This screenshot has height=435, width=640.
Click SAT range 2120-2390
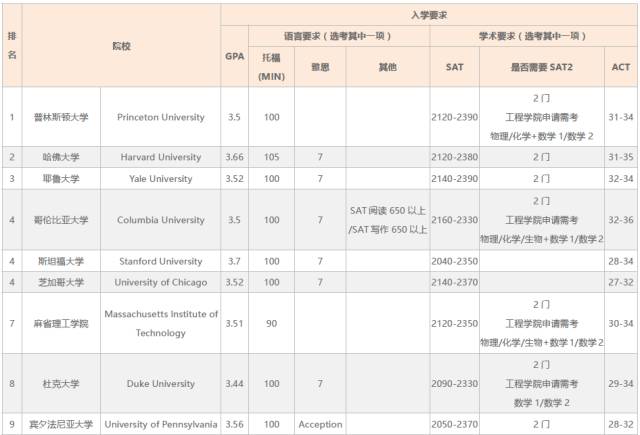coord(454,117)
